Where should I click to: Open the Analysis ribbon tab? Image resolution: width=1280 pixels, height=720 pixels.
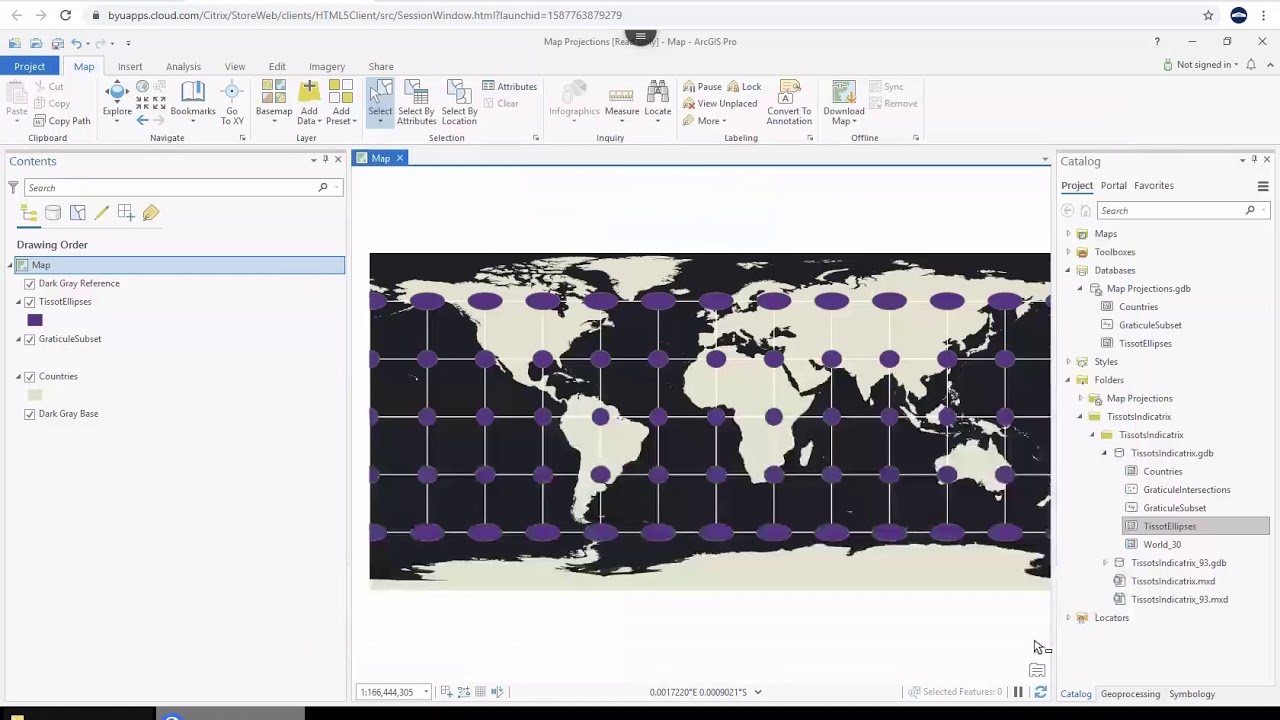[x=183, y=67]
